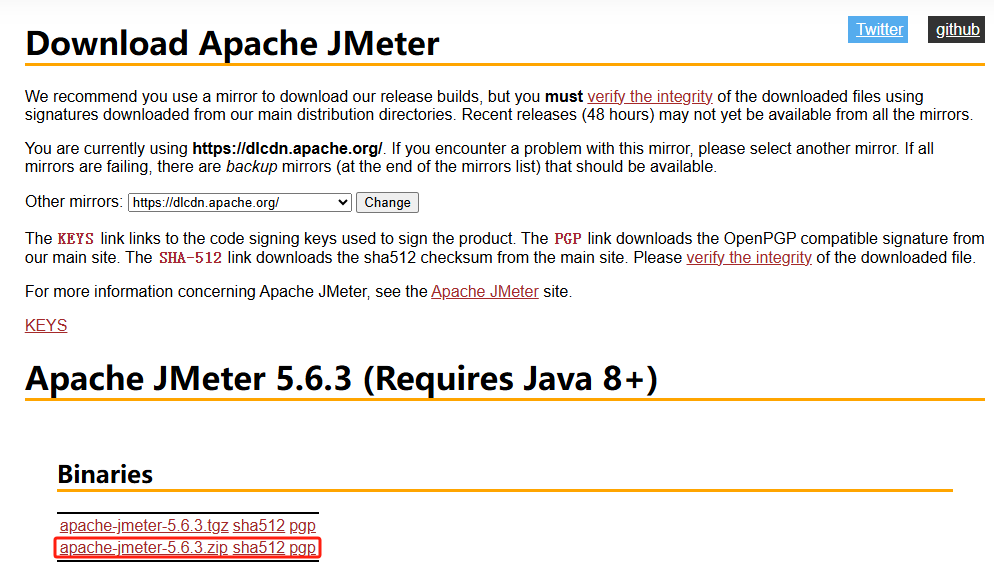This screenshot has height=573, width=994.
Task: Download apache-jmeter-5.6.3.tgz
Action: click(x=144, y=525)
